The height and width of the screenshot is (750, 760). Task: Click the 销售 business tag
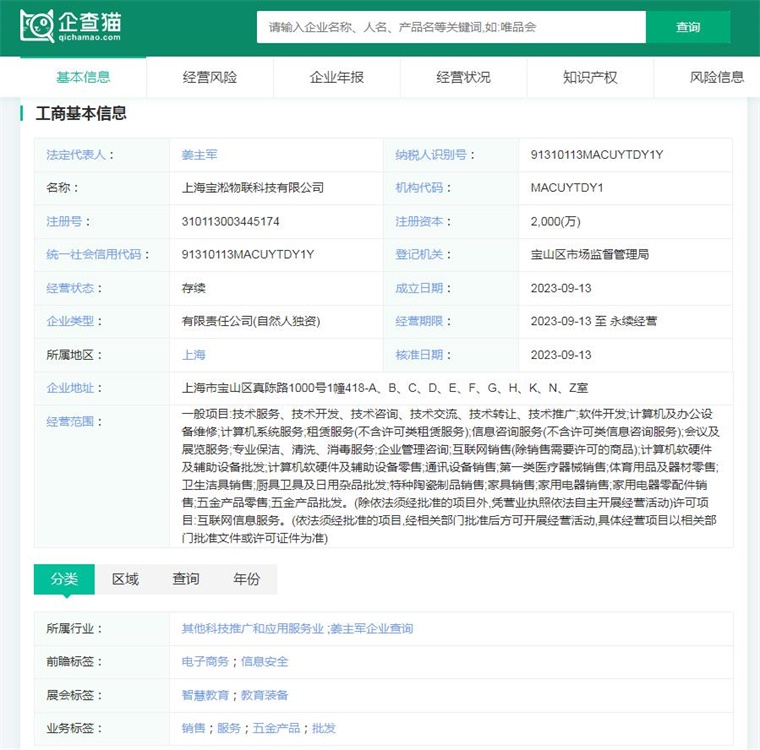point(193,728)
